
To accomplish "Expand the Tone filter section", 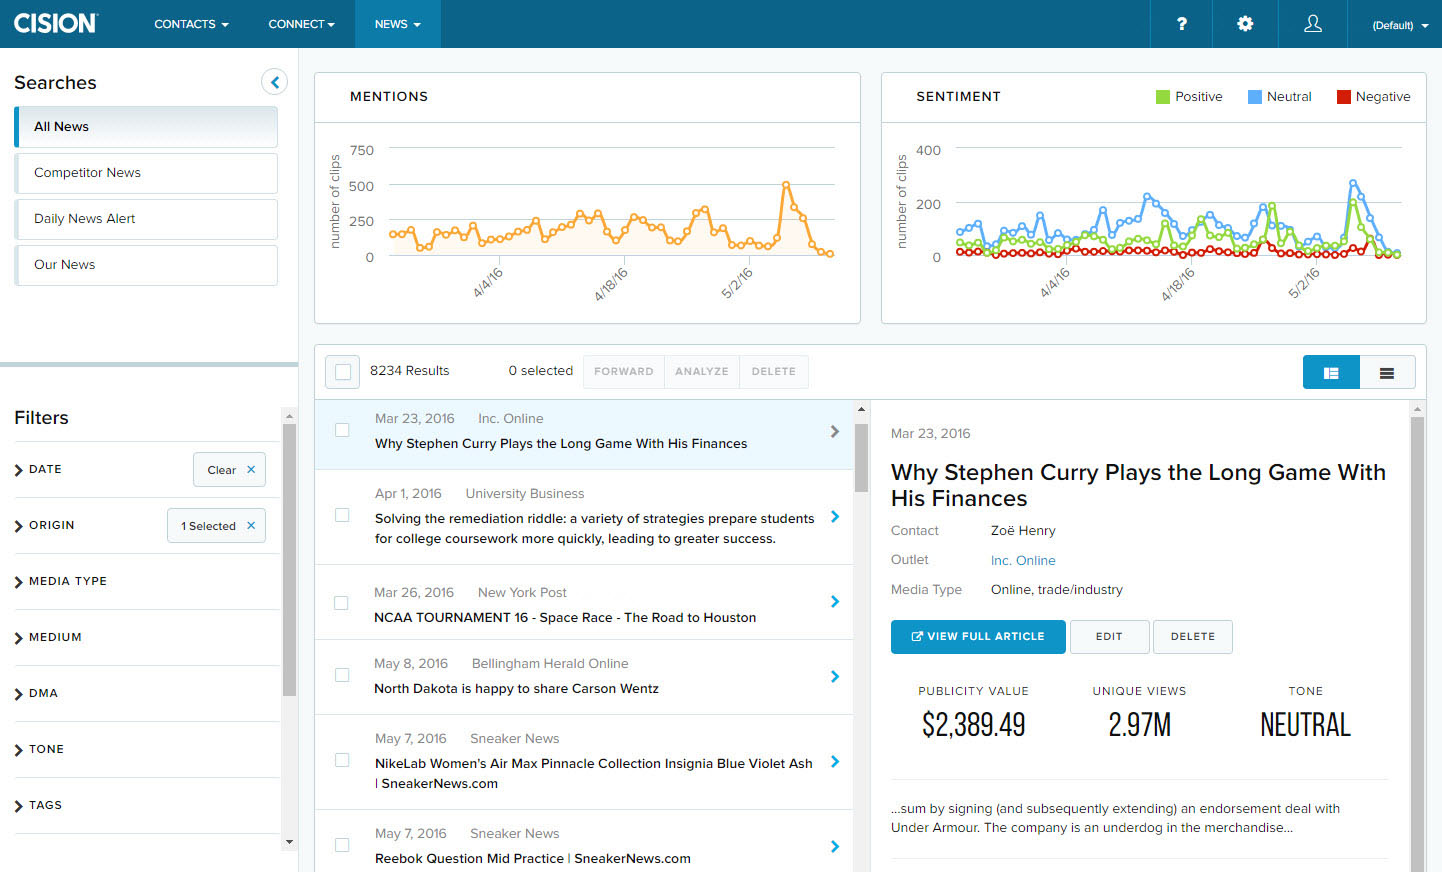I will tap(46, 749).
